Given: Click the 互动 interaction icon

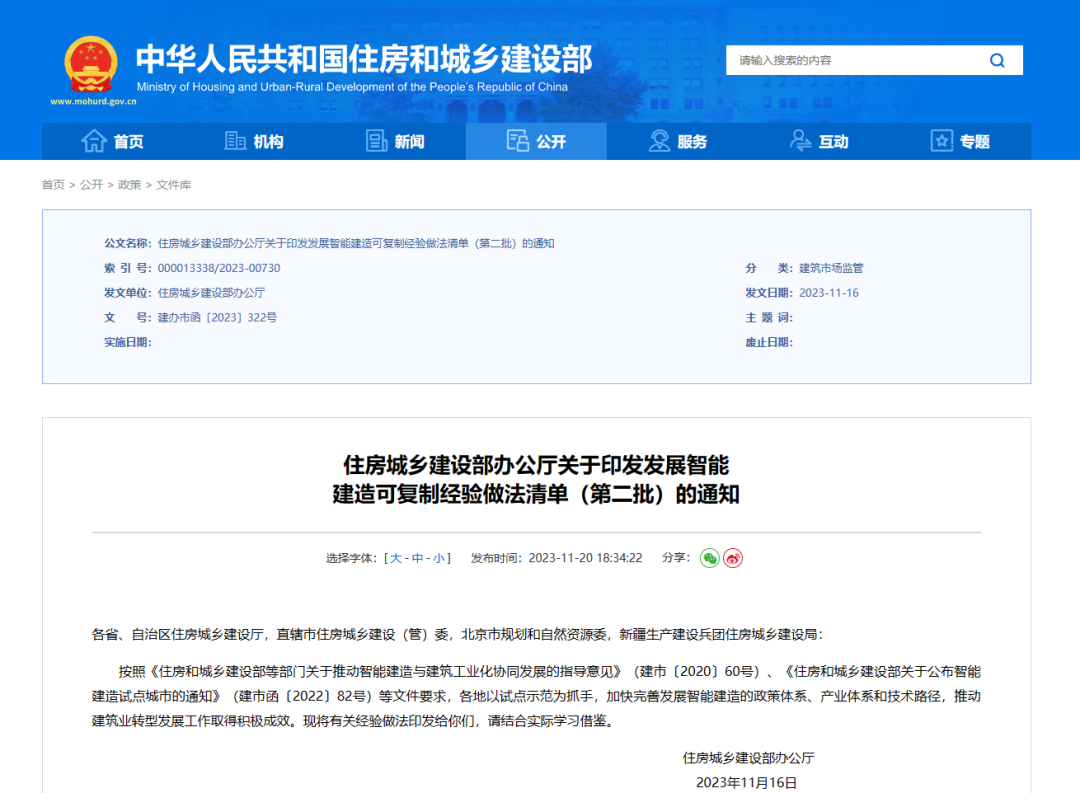Looking at the screenshot, I should point(800,141).
